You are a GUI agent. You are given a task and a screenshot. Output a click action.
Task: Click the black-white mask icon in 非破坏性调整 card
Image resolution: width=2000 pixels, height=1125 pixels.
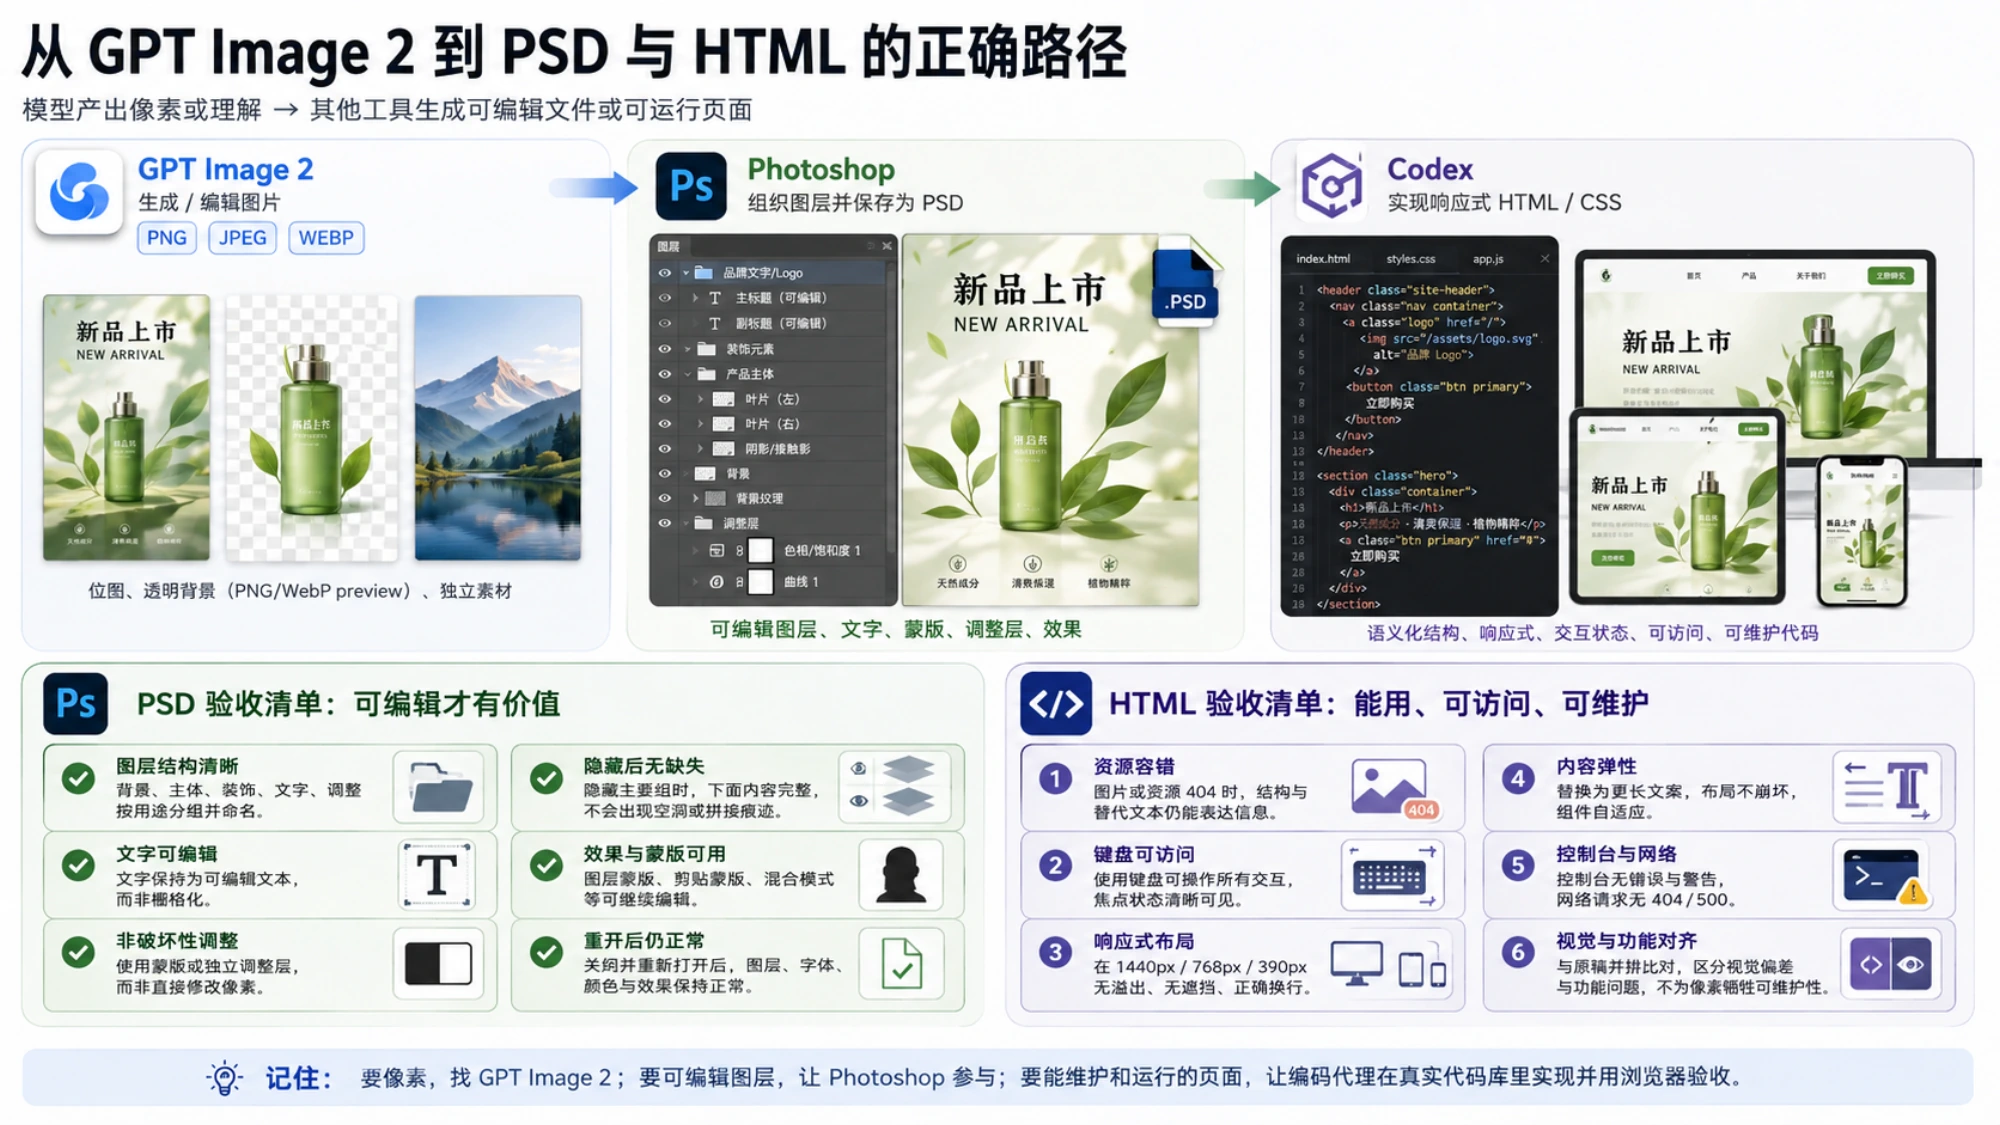click(438, 964)
